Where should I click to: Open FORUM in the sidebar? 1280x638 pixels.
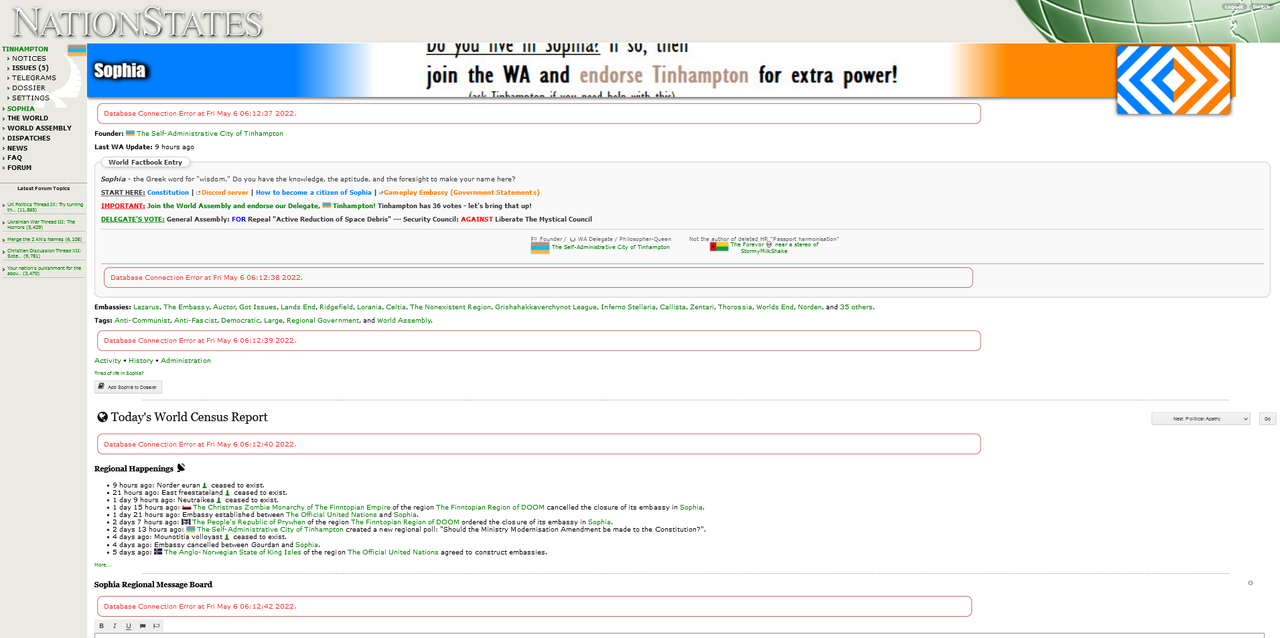point(19,168)
